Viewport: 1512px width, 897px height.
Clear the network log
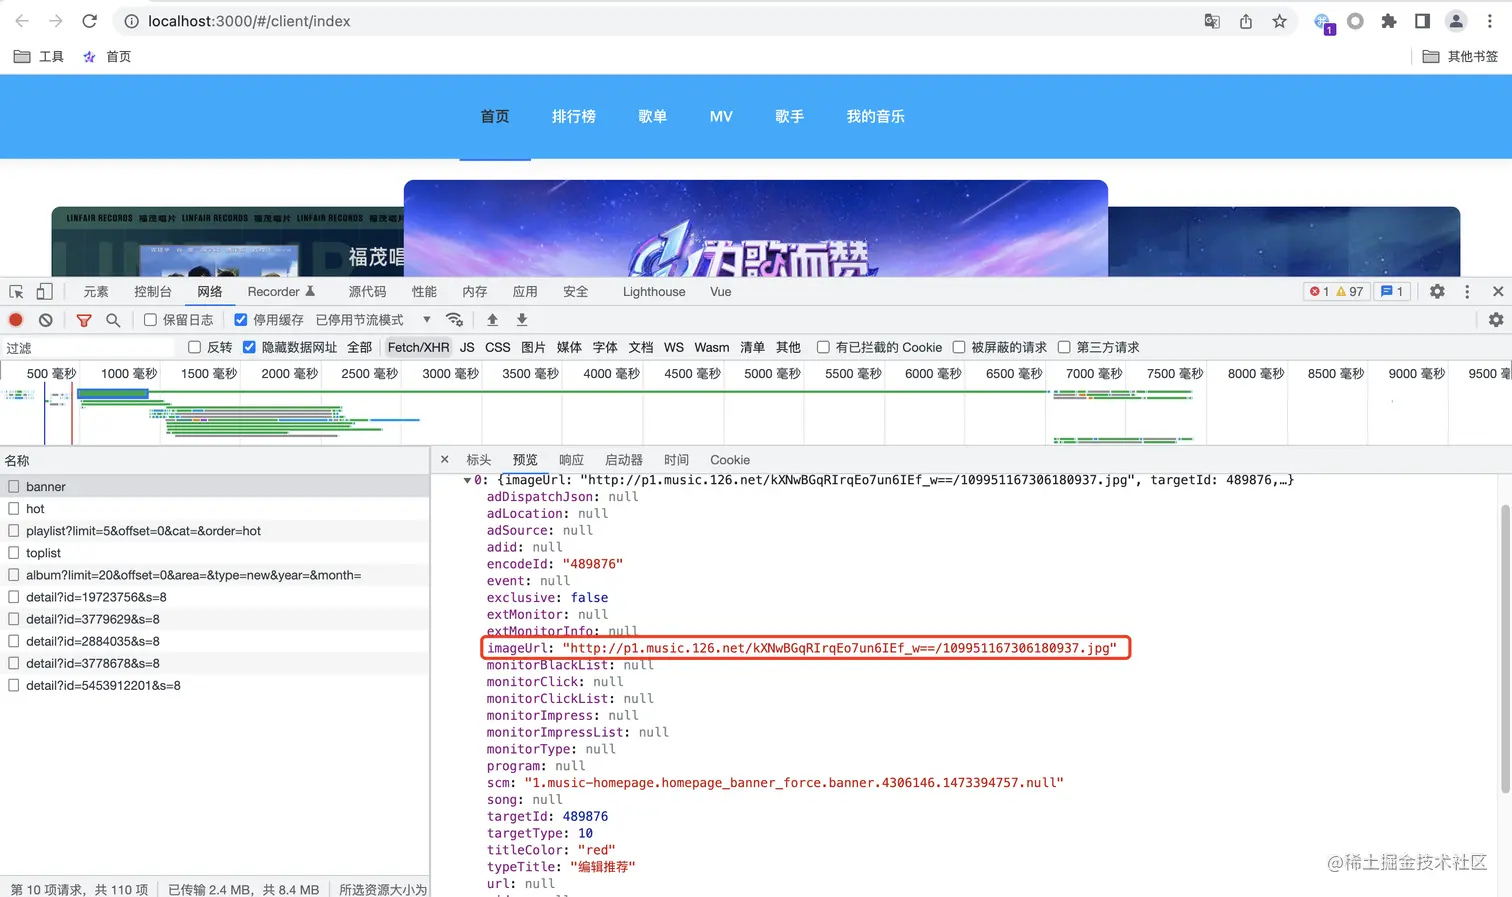tap(46, 320)
